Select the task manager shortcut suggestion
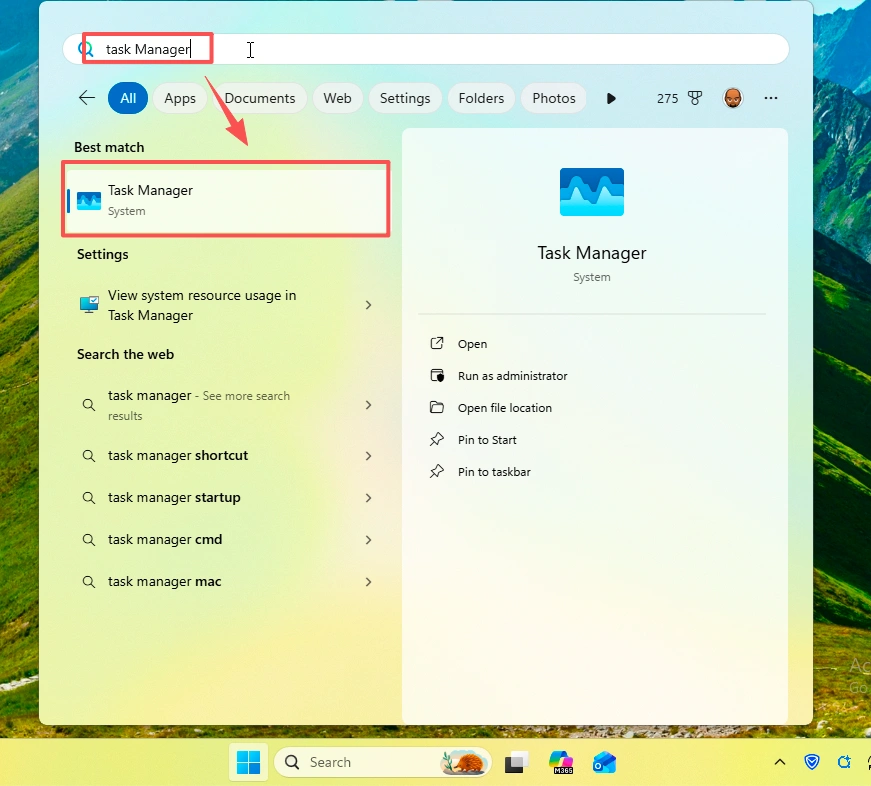 coord(226,455)
